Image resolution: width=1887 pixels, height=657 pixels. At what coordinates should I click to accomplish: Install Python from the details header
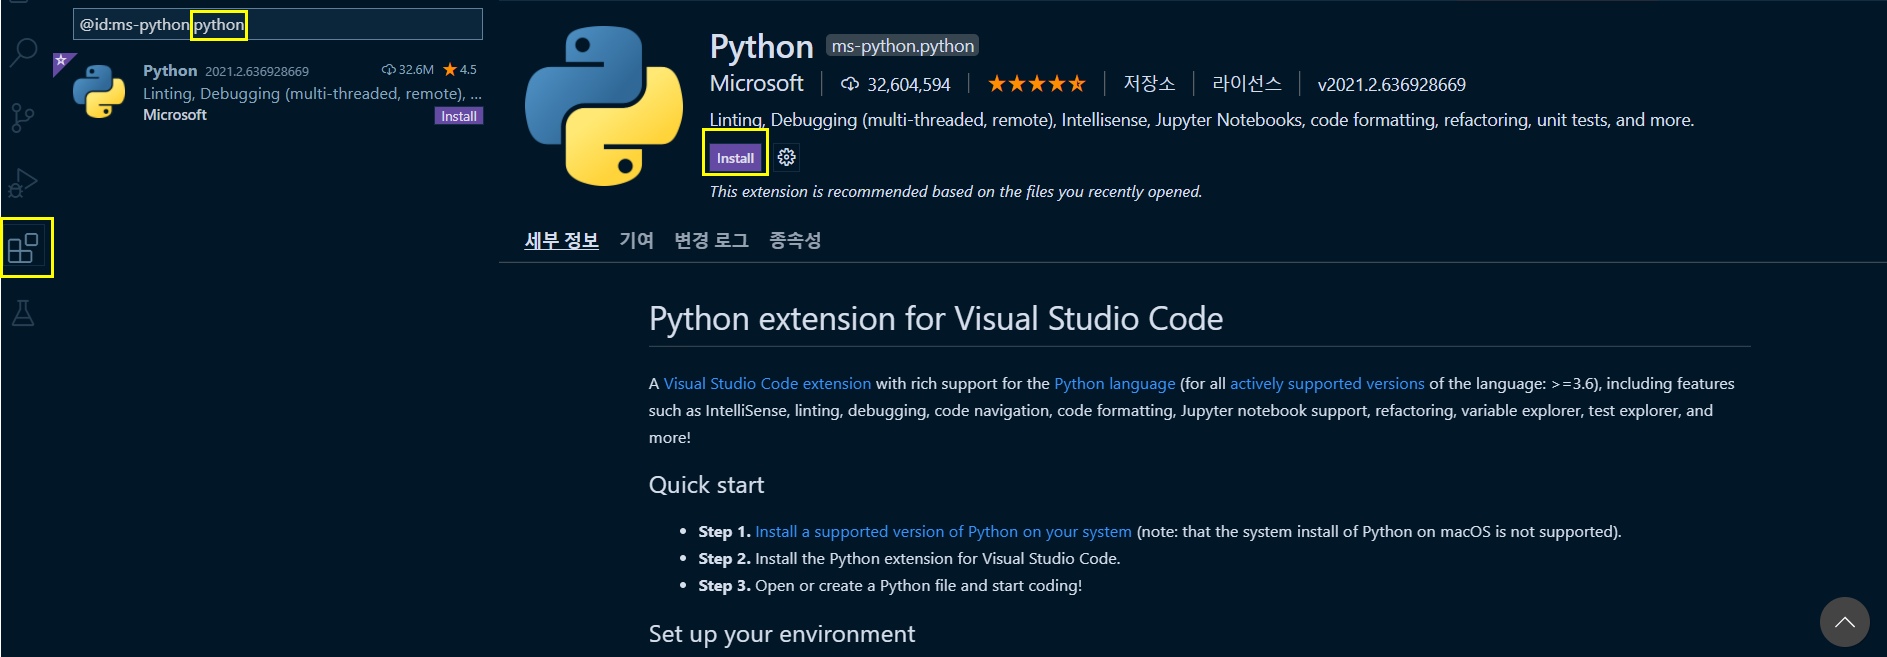(735, 158)
